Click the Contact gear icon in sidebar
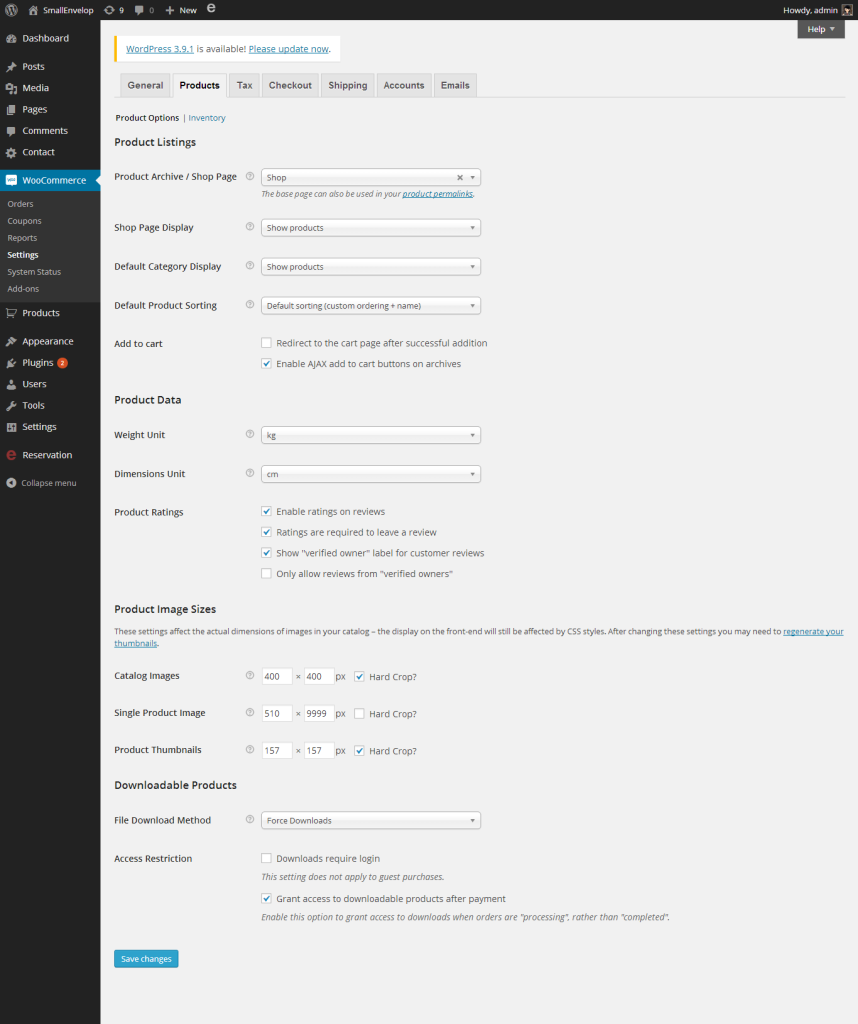Viewport: 858px width, 1024px height. point(11,153)
